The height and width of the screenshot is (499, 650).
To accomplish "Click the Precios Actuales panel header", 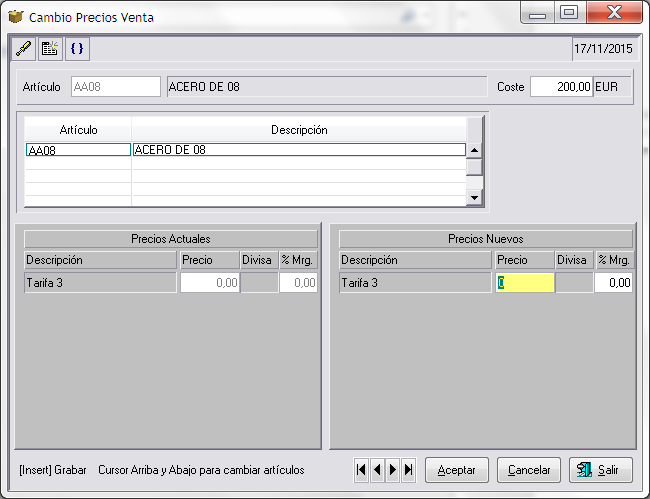I will (x=171, y=239).
